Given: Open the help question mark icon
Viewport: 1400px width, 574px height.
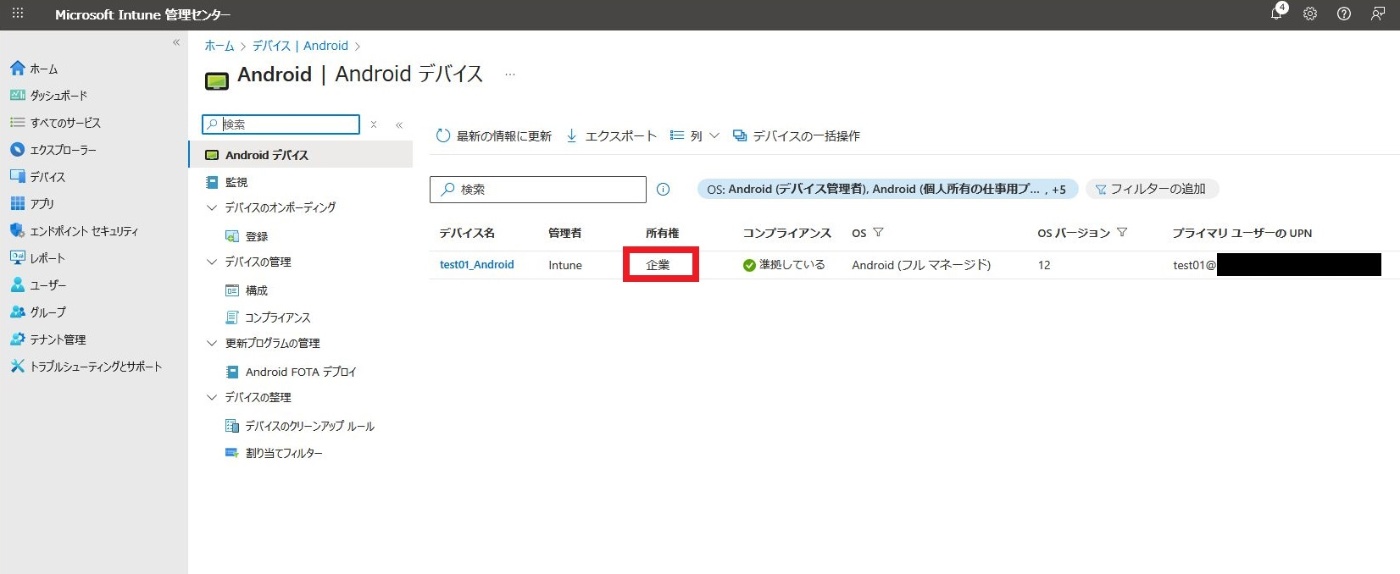Looking at the screenshot, I should (1344, 14).
